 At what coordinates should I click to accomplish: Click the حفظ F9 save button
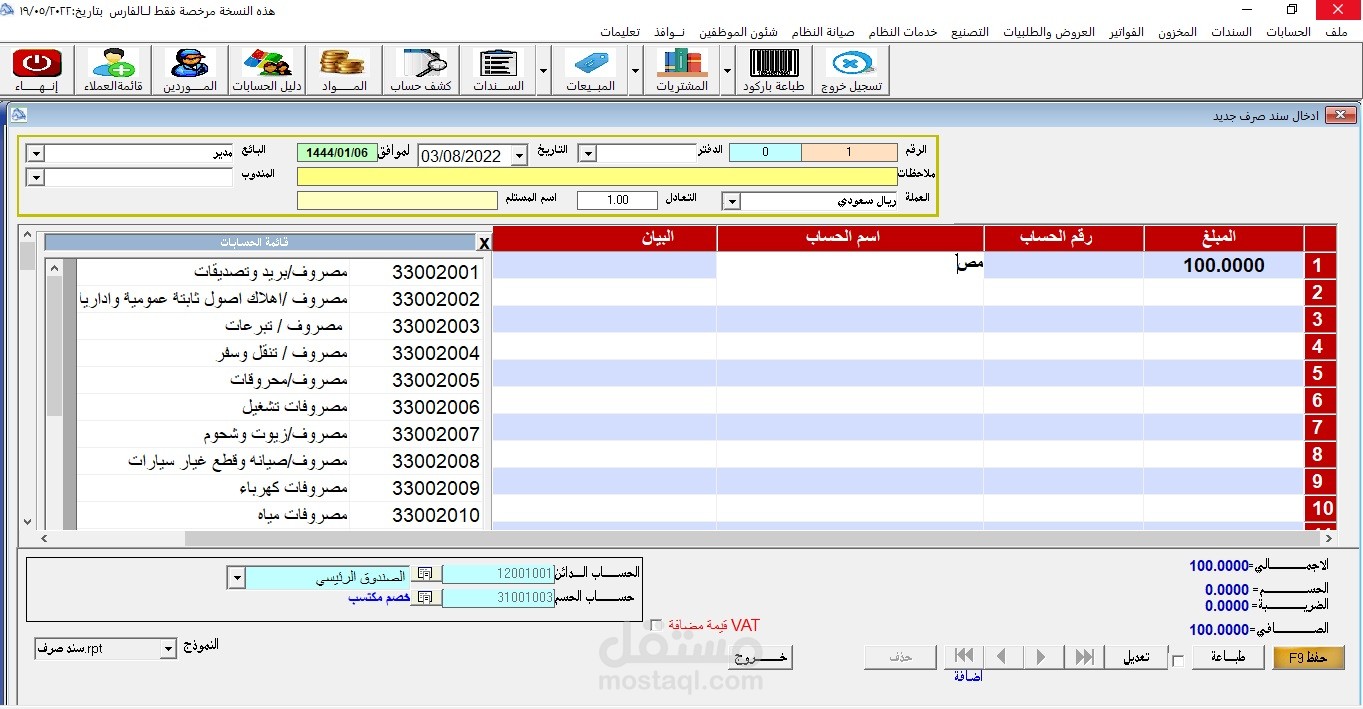coord(1309,657)
